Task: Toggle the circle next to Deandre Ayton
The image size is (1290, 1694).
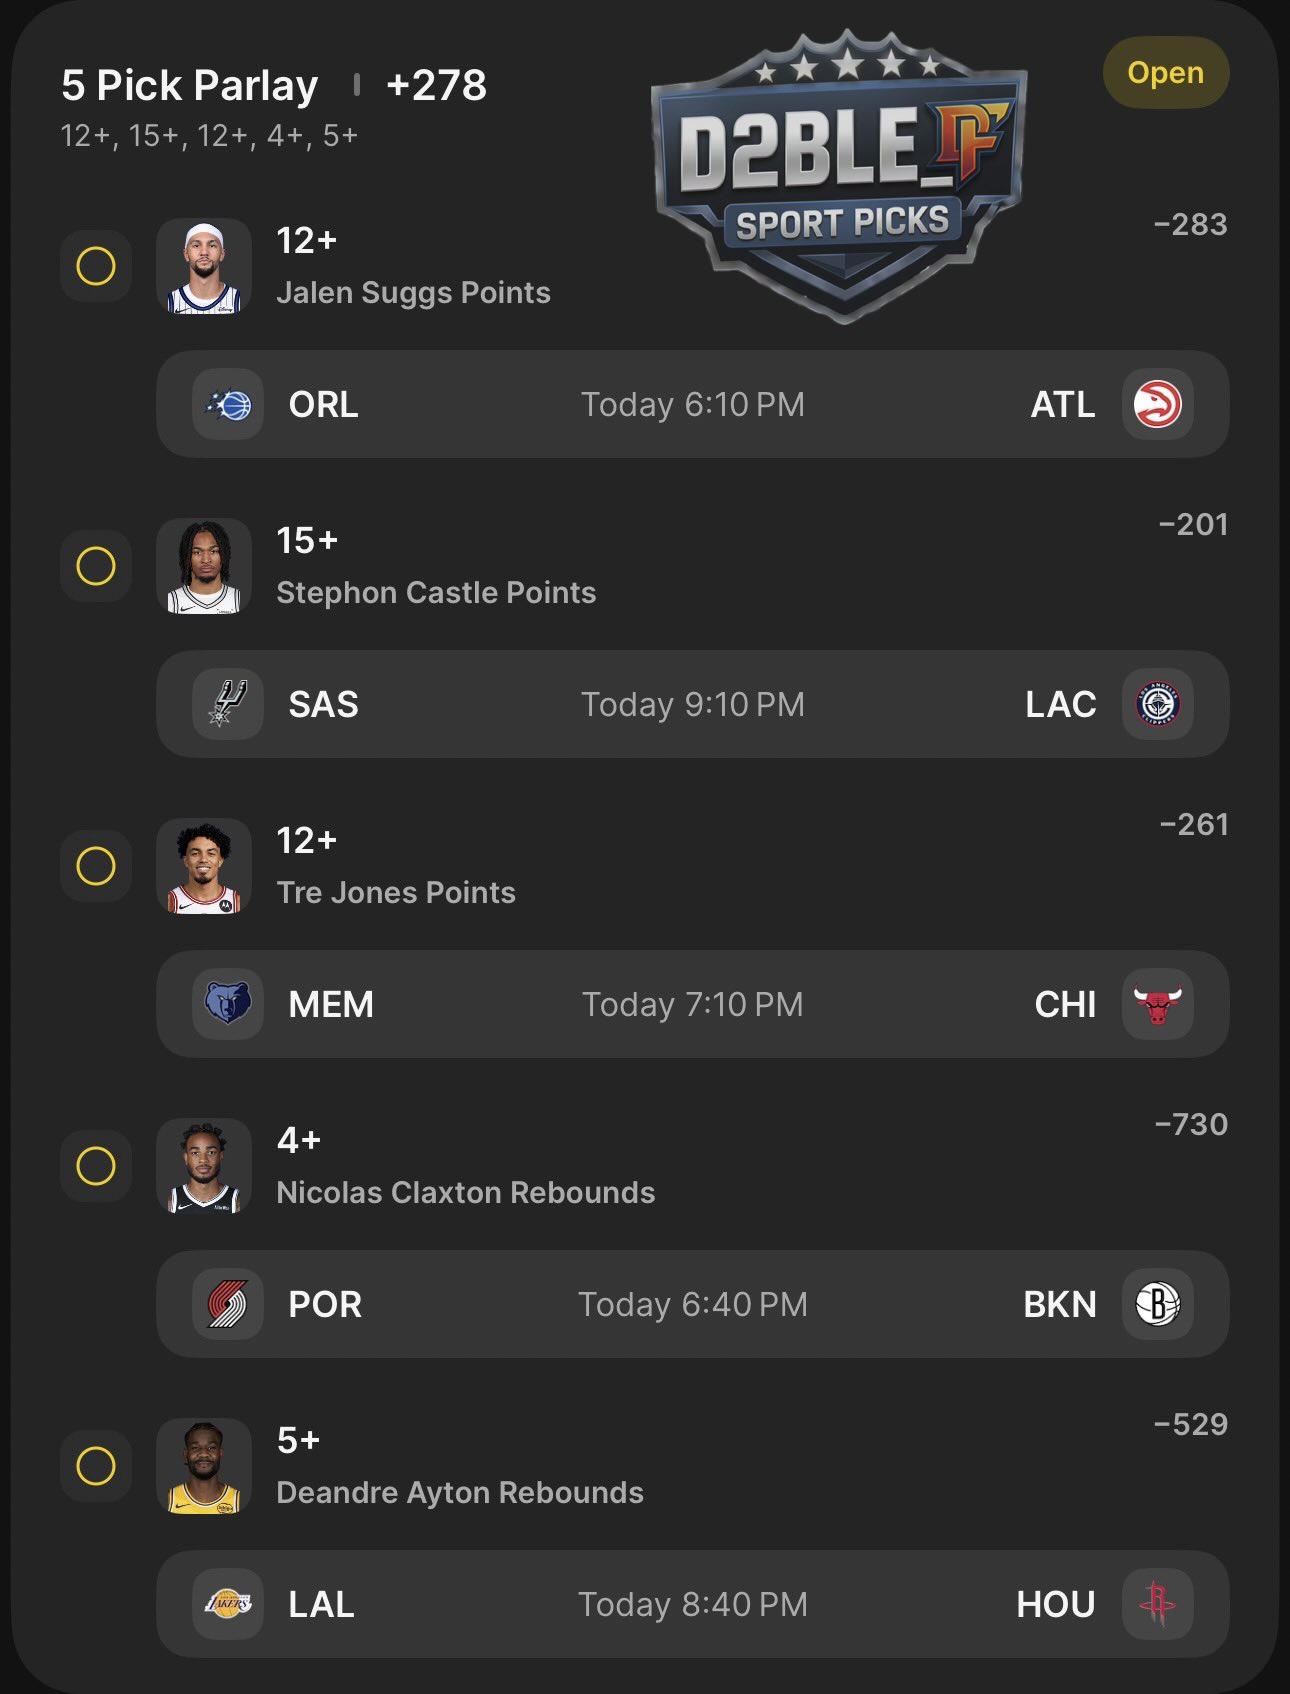Action: click(96, 1466)
